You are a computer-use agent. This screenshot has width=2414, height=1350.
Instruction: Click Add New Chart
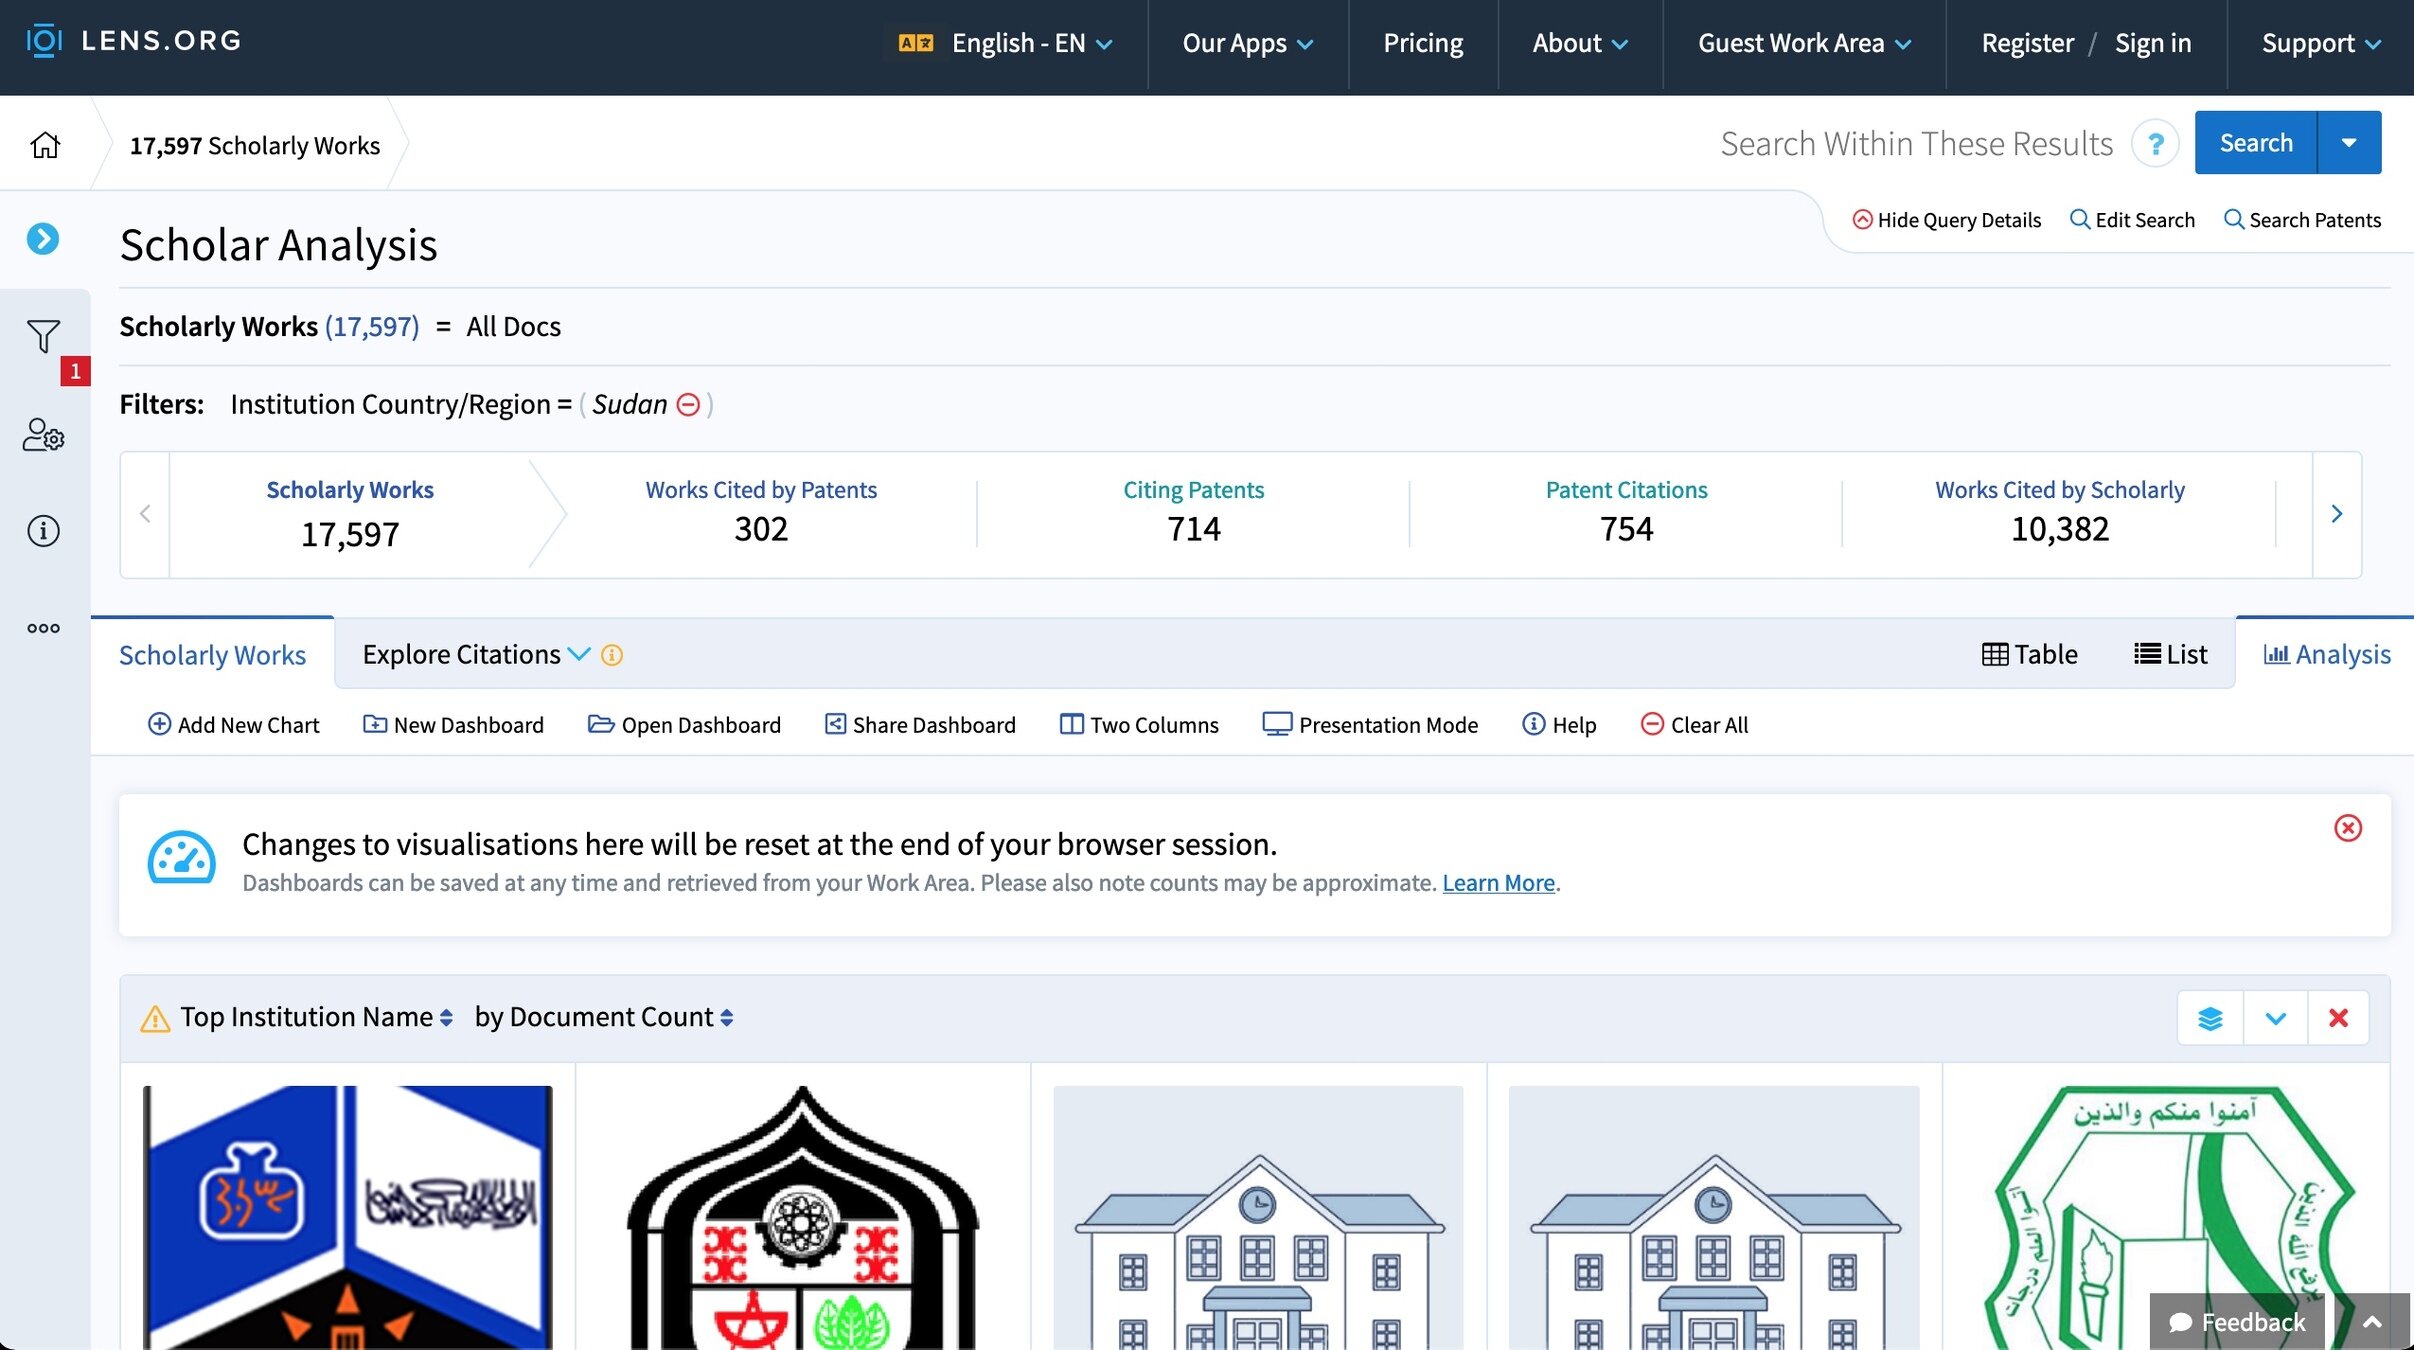tap(233, 724)
